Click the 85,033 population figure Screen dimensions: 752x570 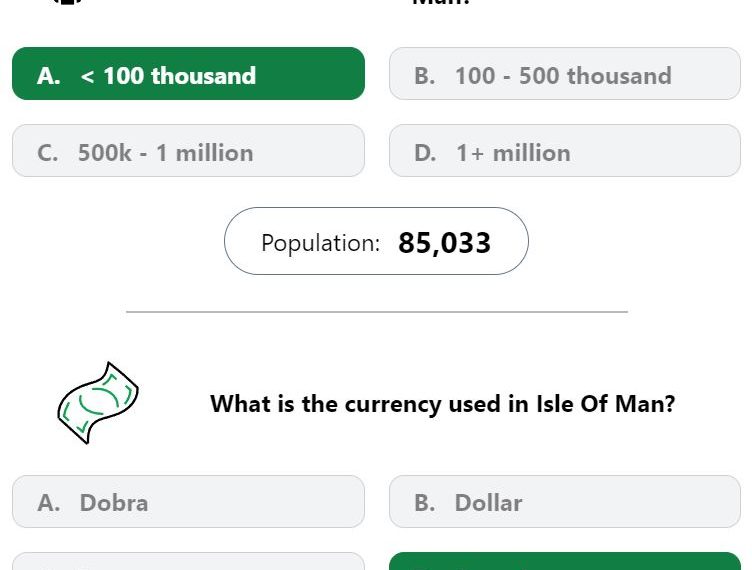445,243
